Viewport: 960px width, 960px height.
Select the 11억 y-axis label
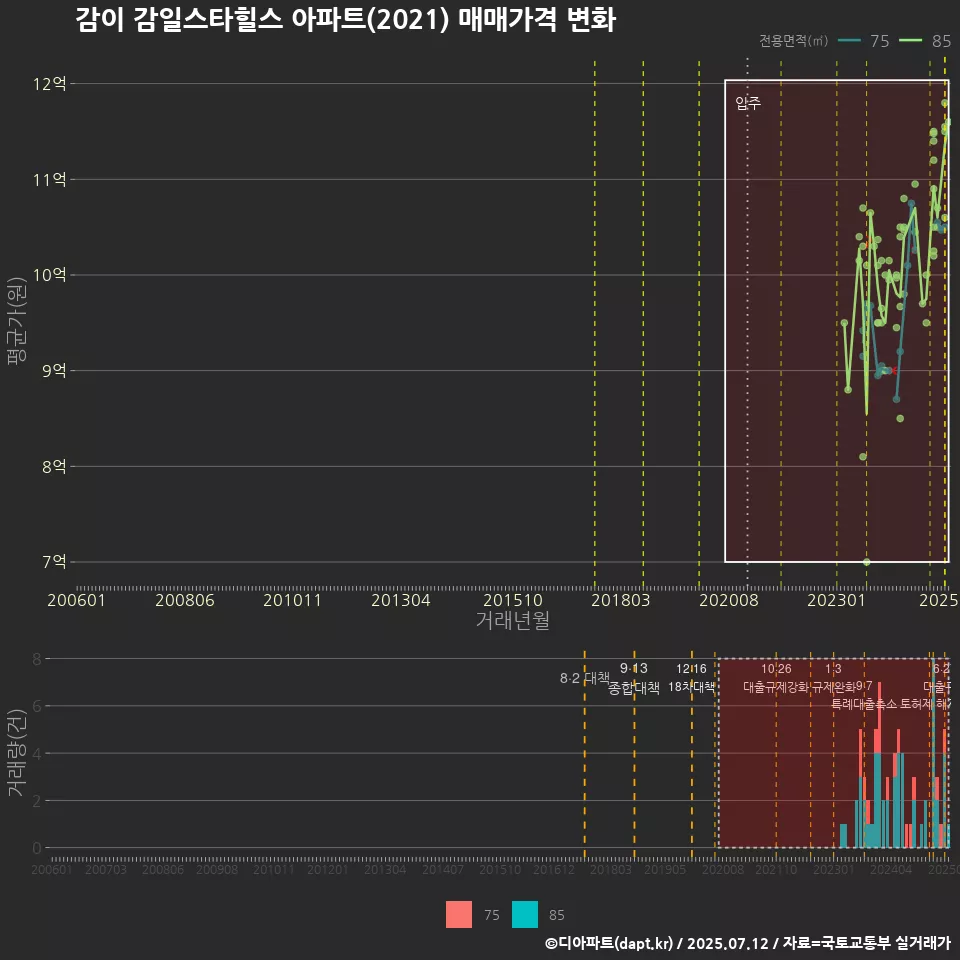coord(50,179)
